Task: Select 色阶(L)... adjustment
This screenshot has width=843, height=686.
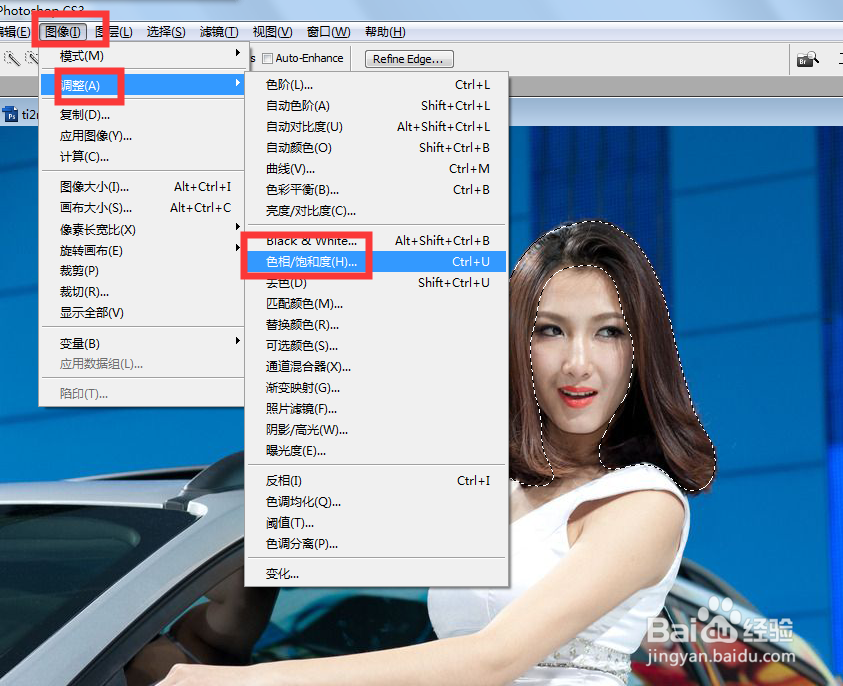Action: click(x=376, y=84)
